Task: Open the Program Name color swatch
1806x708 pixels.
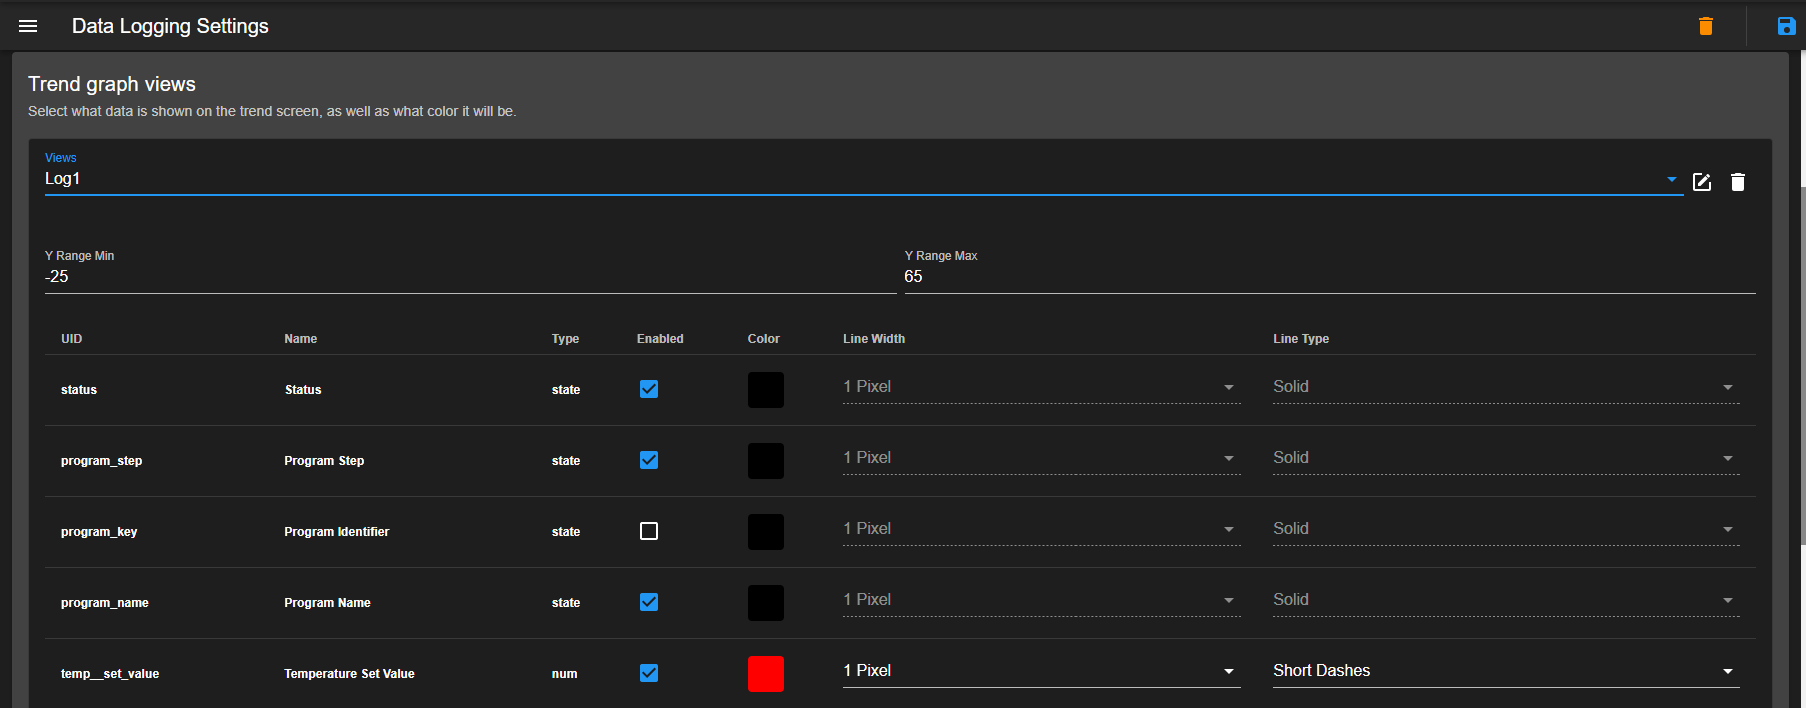Action: (766, 603)
